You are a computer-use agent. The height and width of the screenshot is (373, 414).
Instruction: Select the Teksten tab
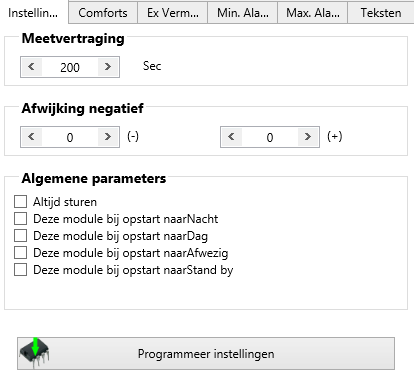tap(381, 13)
